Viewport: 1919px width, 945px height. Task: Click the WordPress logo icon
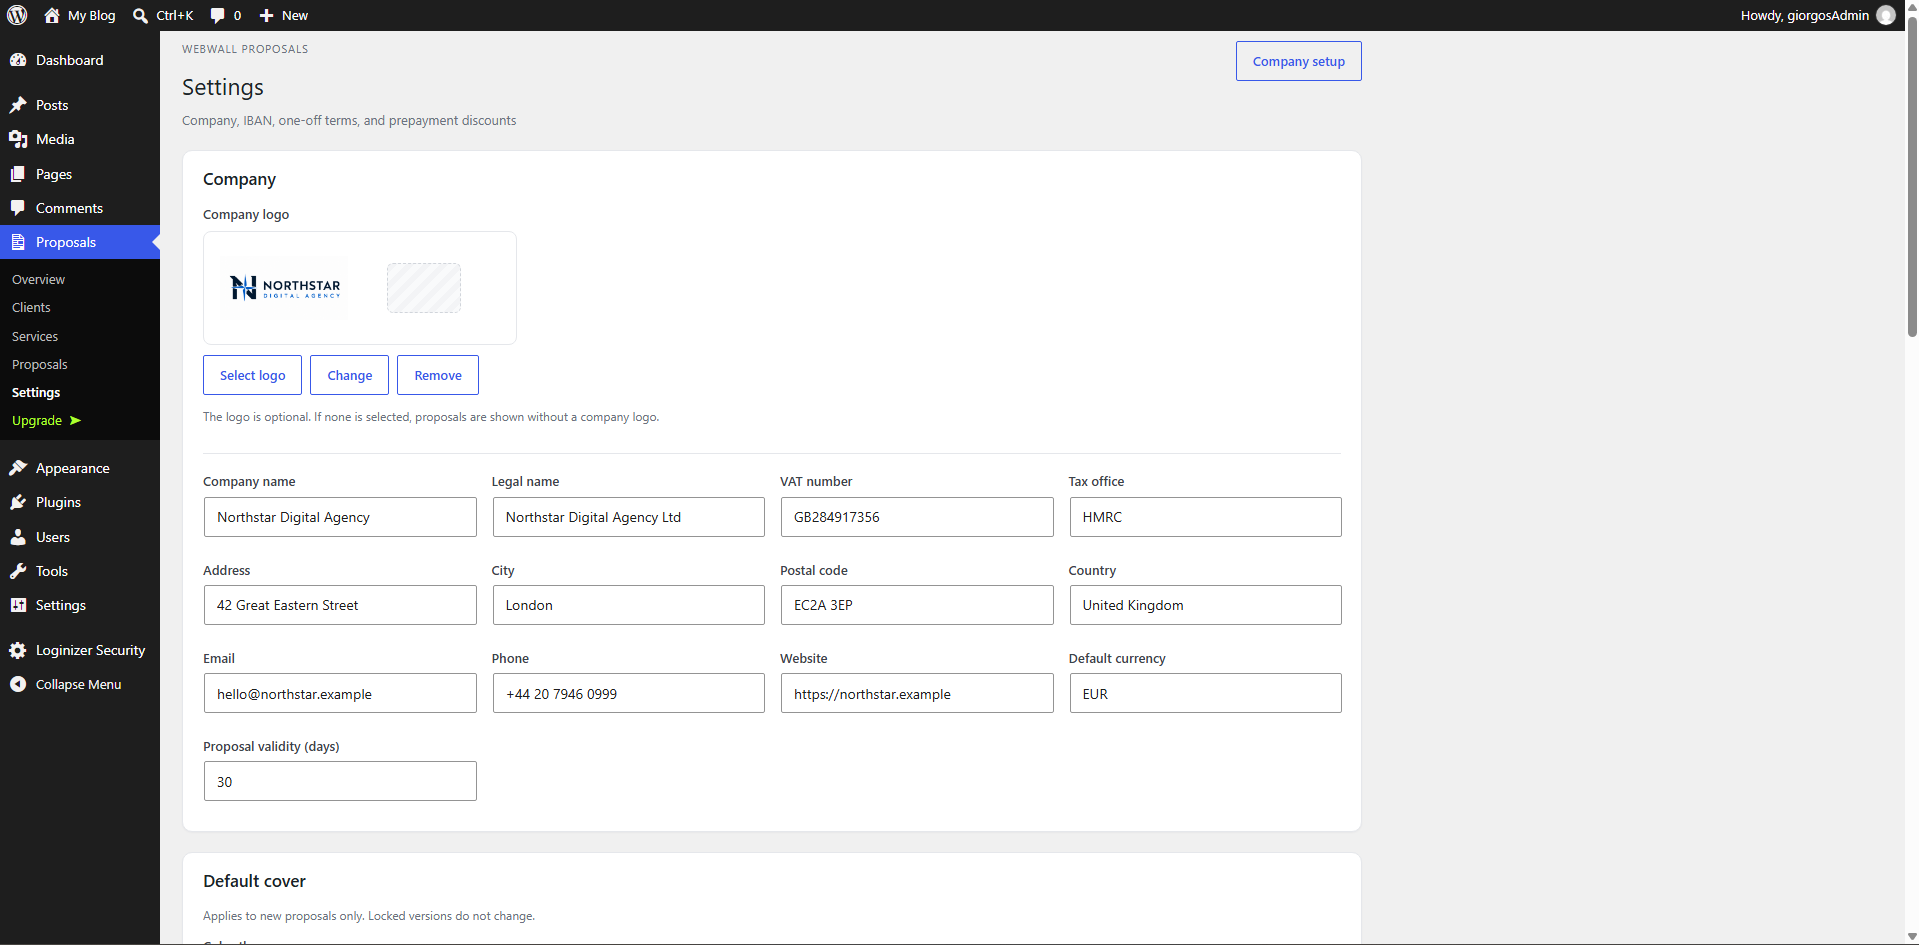(x=17, y=15)
